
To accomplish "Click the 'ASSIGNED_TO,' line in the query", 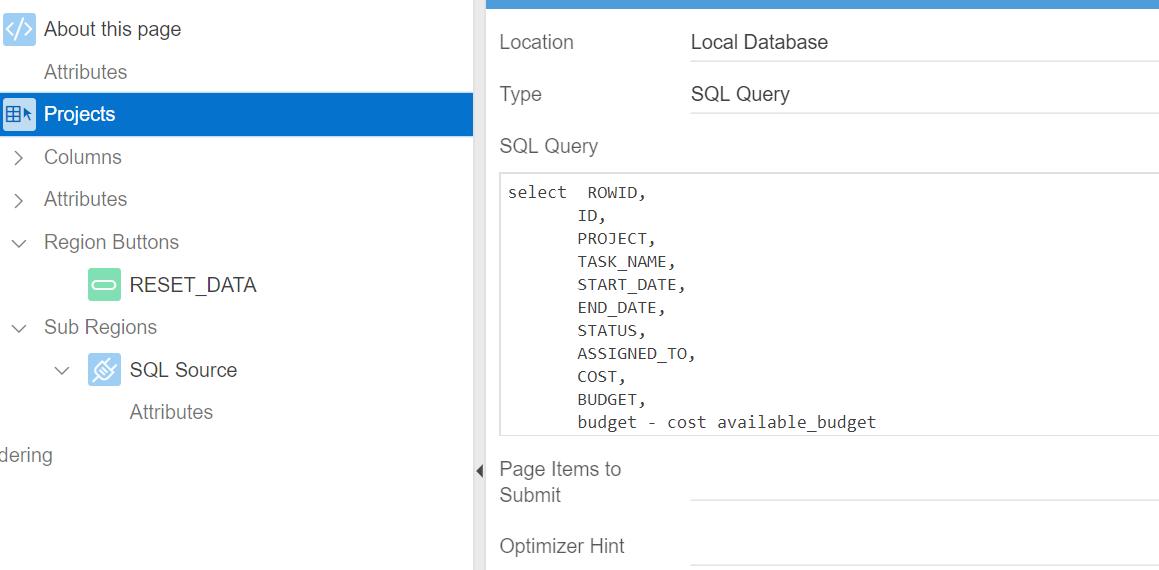I will pos(637,354).
